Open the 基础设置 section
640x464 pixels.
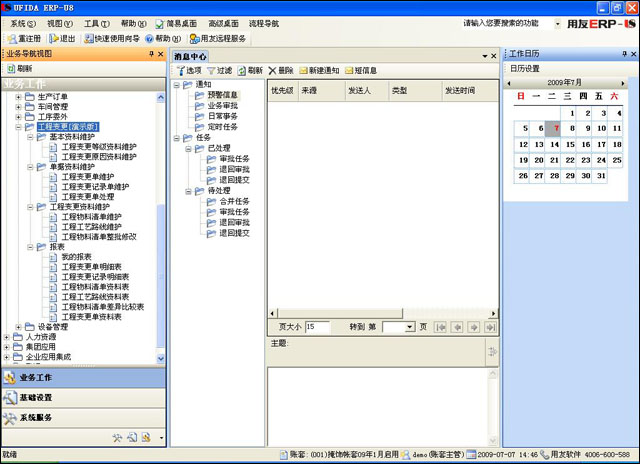[84, 397]
